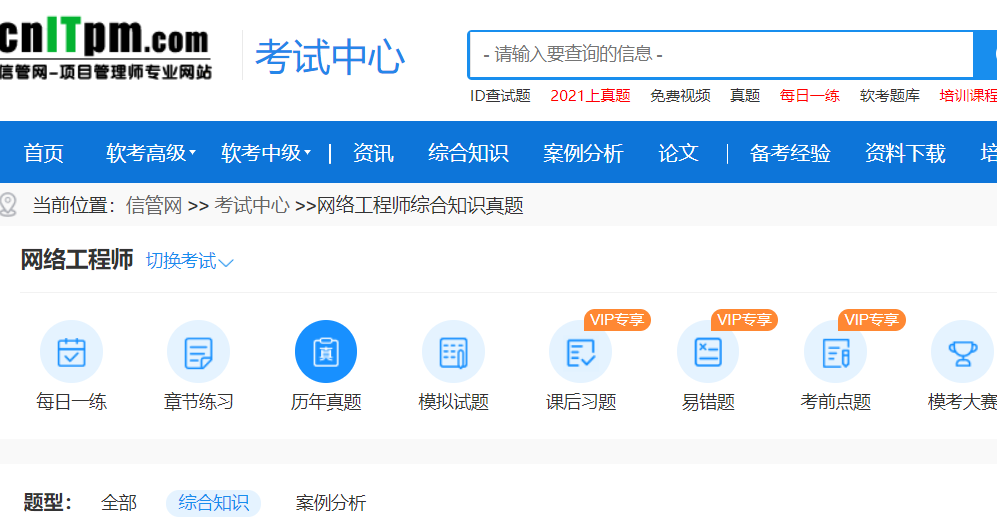Go to the 首页 nav item

click(x=44, y=153)
